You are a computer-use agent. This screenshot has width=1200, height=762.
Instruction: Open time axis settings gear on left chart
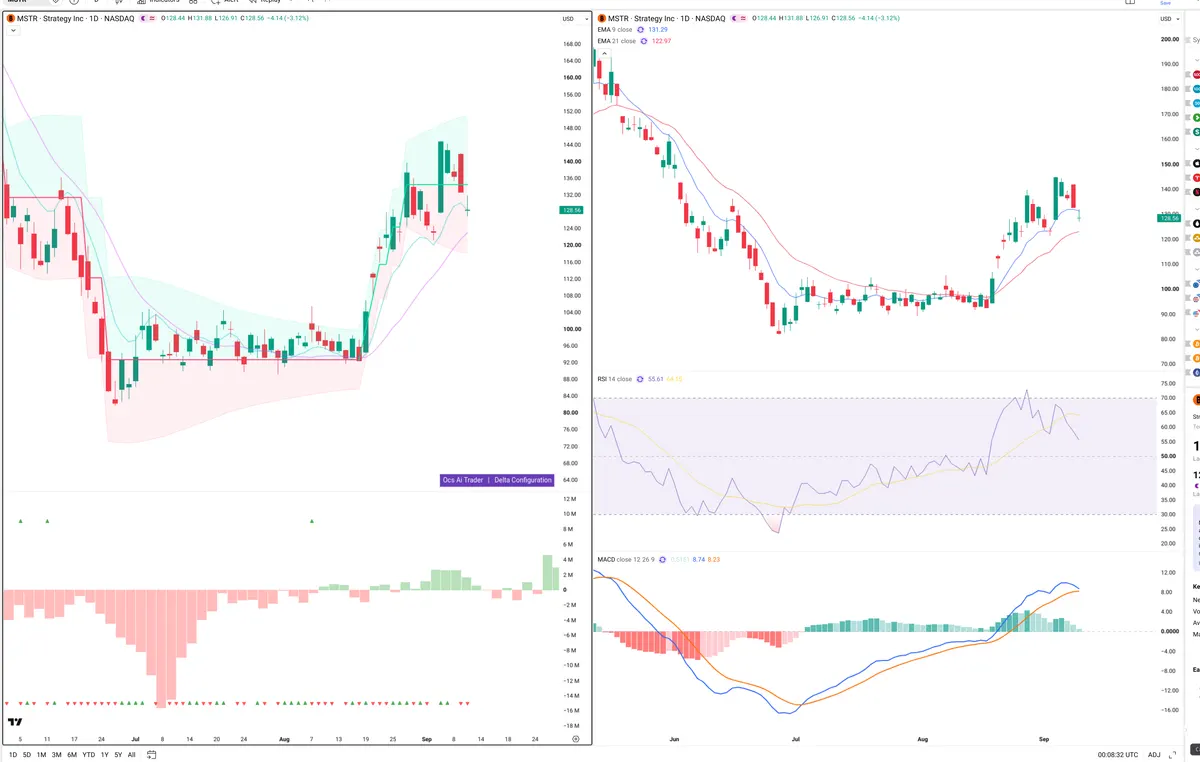pos(575,738)
